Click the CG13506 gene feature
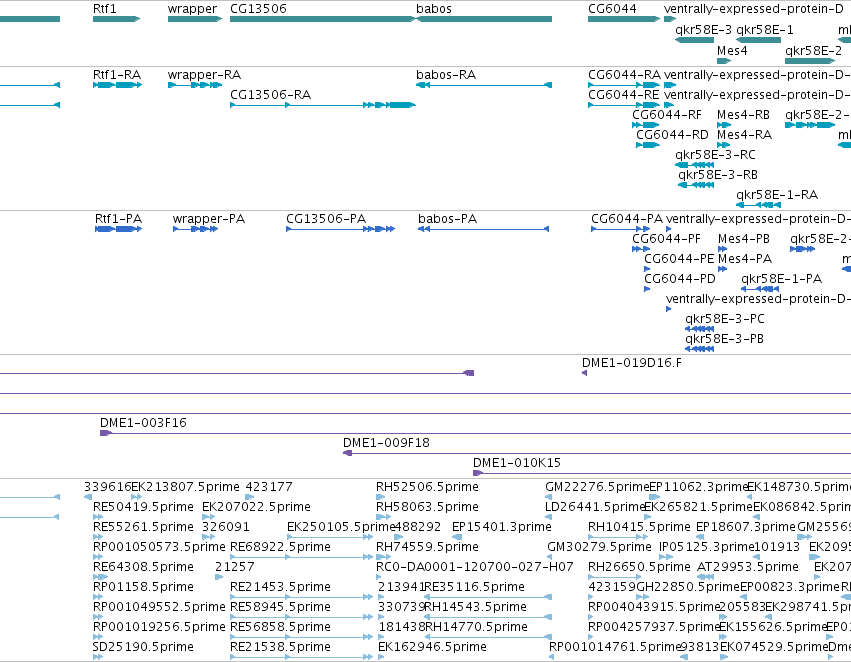The width and height of the screenshot is (851, 662). click(x=322, y=19)
